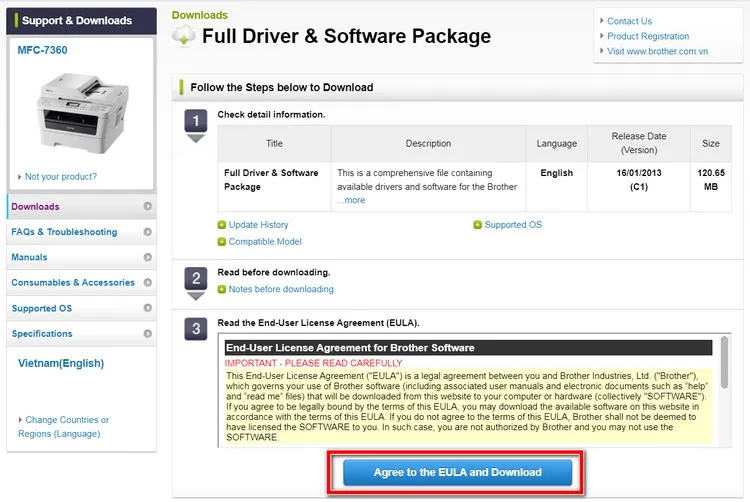The width and height of the screenshot is (750, 502).
Task: Click the cloud download icon beside the title
Action: [184, 37]
